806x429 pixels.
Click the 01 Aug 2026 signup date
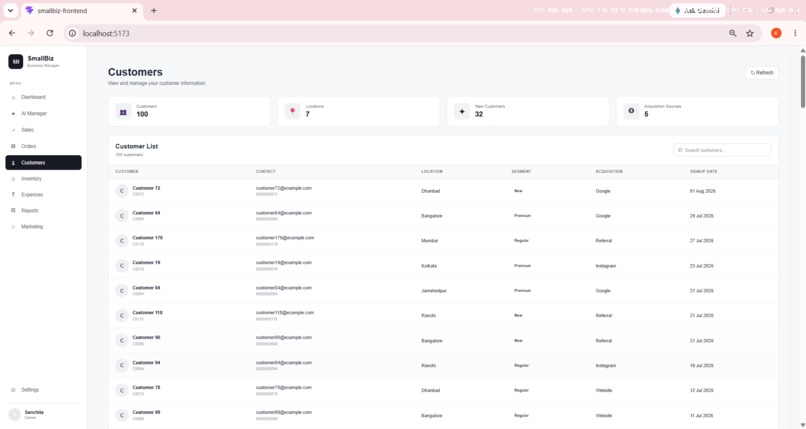click(702, 191)
